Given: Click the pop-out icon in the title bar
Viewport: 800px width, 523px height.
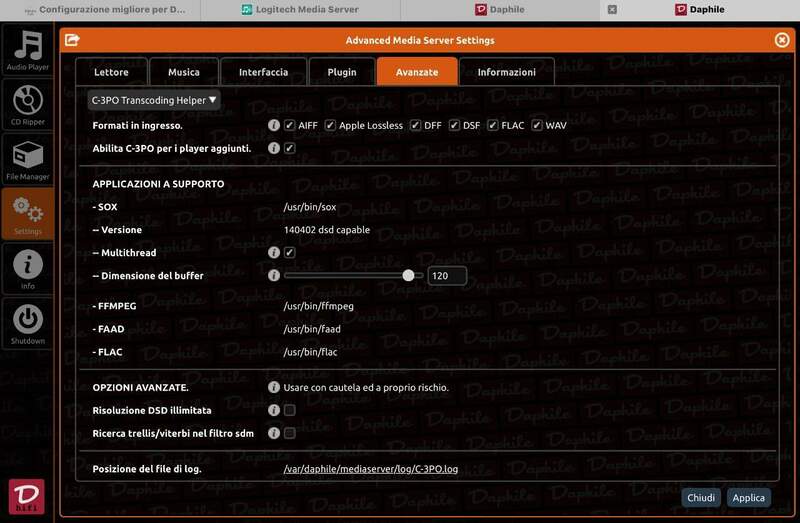Looking at the screenshot, I should (x=72, y=40).
